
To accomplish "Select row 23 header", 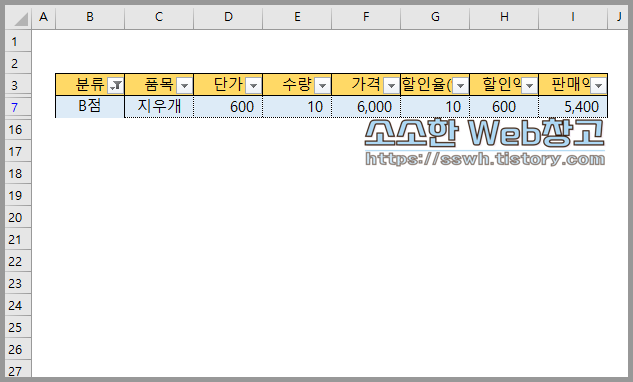I will click(18, 283).
